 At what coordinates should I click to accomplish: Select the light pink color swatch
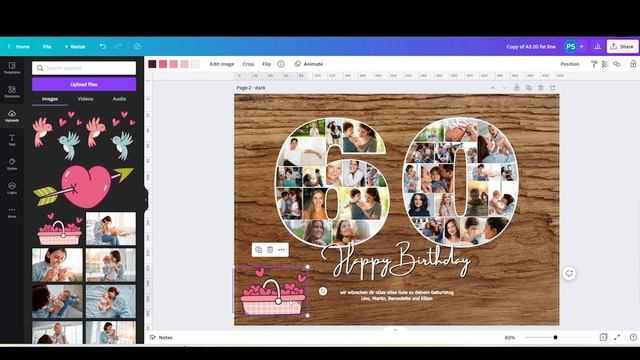pos(184,64)
